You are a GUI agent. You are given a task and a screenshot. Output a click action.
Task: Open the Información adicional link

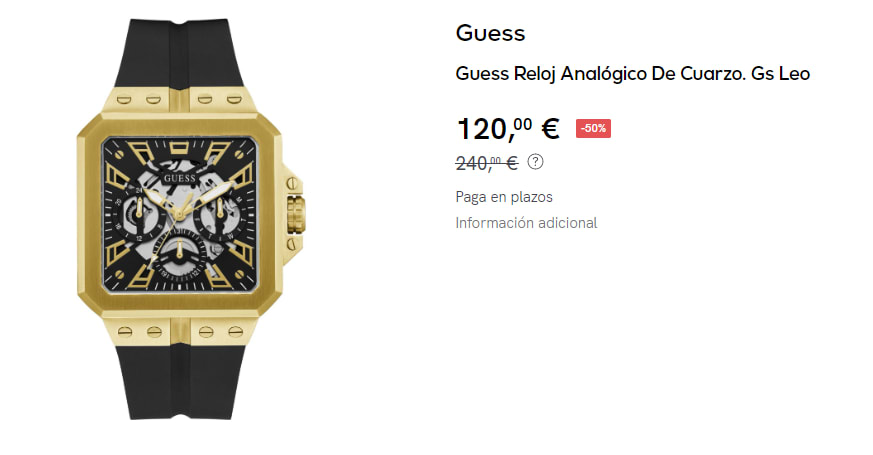click(x=526, y=223)
